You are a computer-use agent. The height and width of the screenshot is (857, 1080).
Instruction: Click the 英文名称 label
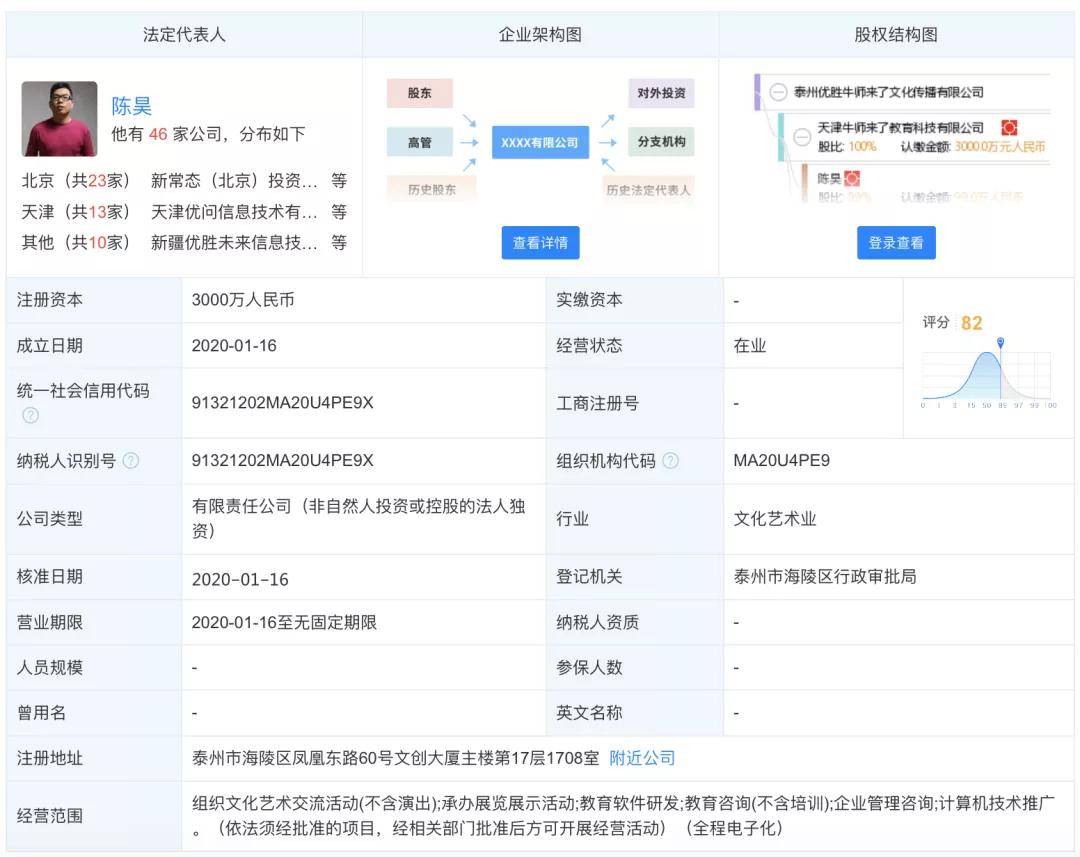click(x=589, y=712)
